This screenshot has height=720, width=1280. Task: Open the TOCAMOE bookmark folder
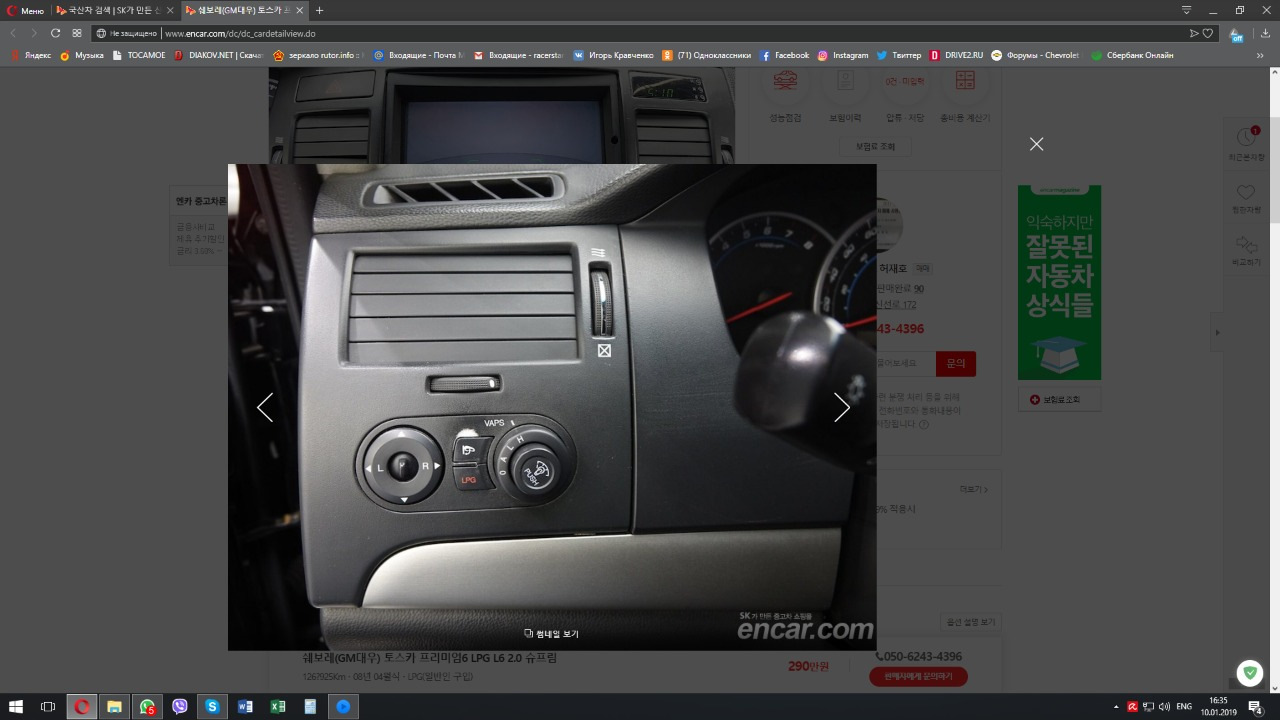coord(139,55)
